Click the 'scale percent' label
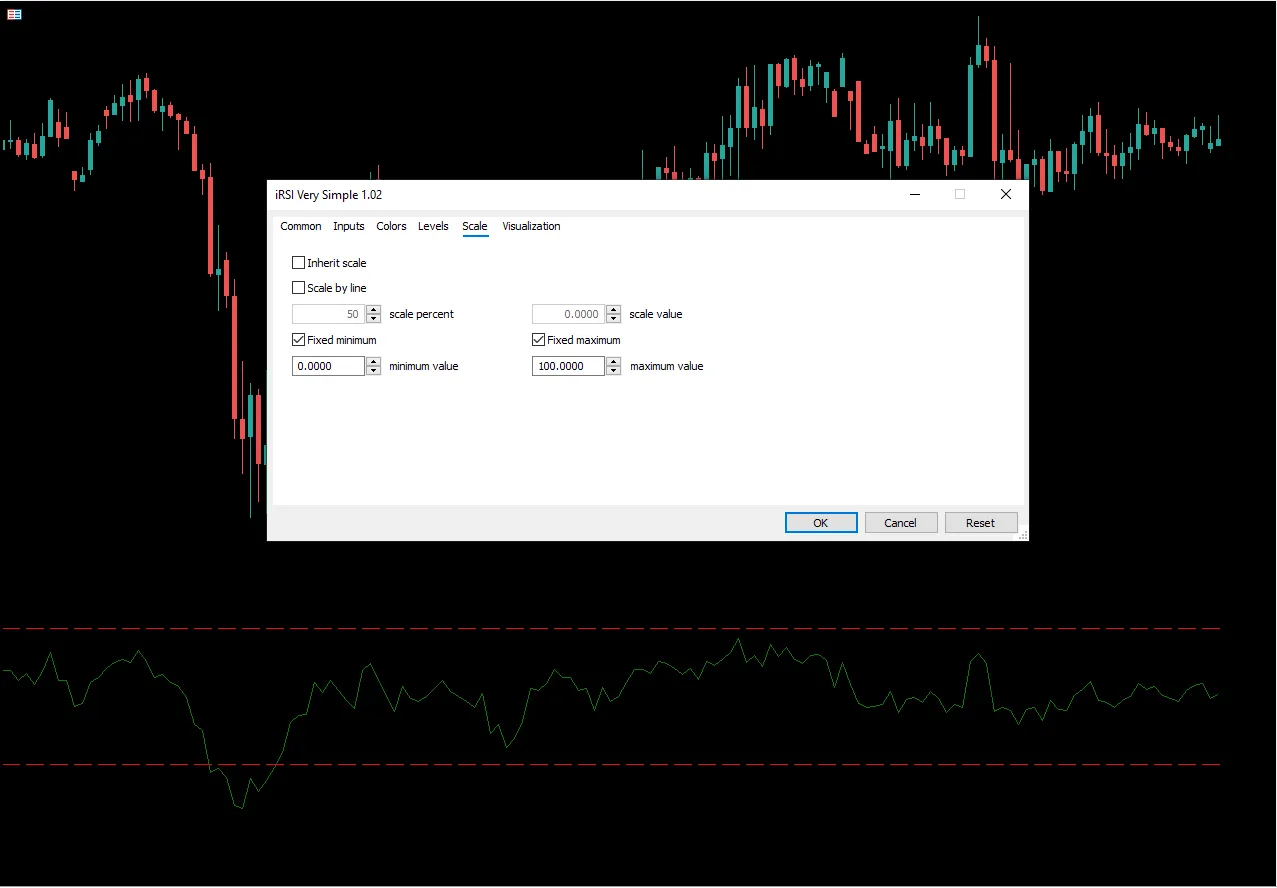The width and height of the screenshot is (1277, 888). (421, 314)
